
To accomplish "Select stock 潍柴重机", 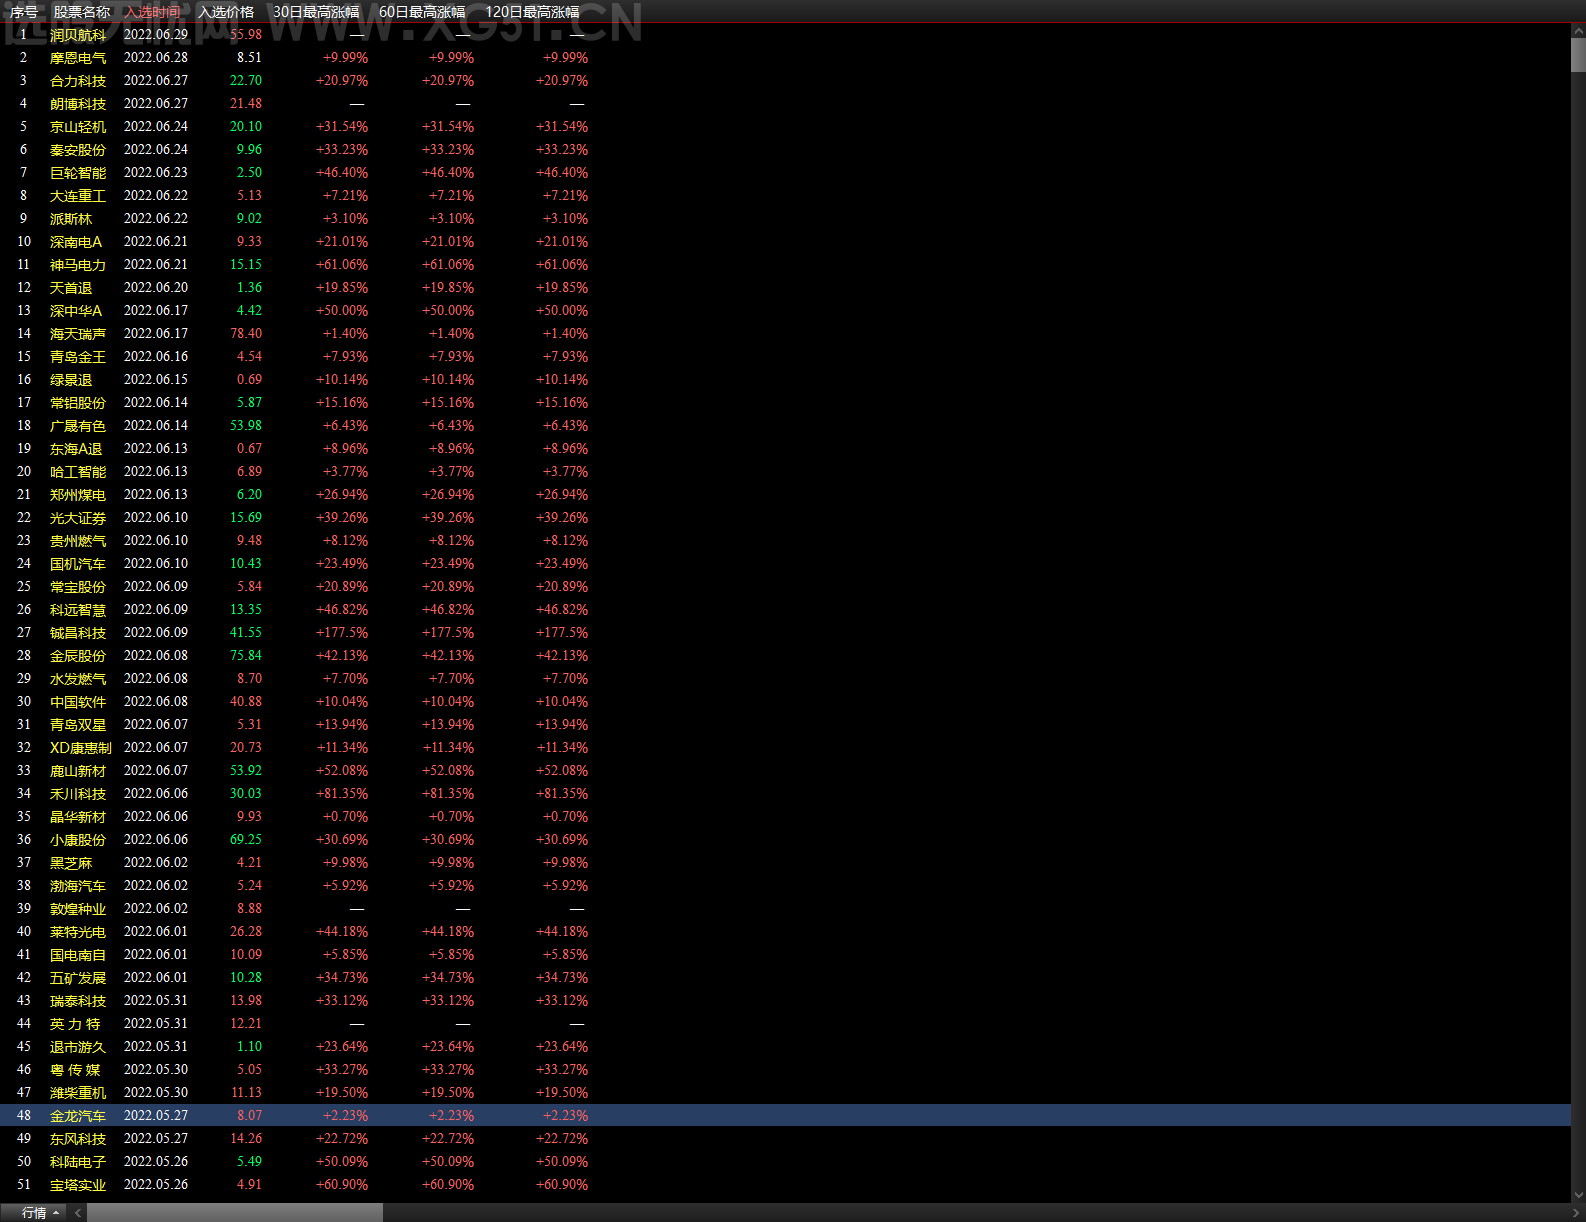I will [78, 1093].
